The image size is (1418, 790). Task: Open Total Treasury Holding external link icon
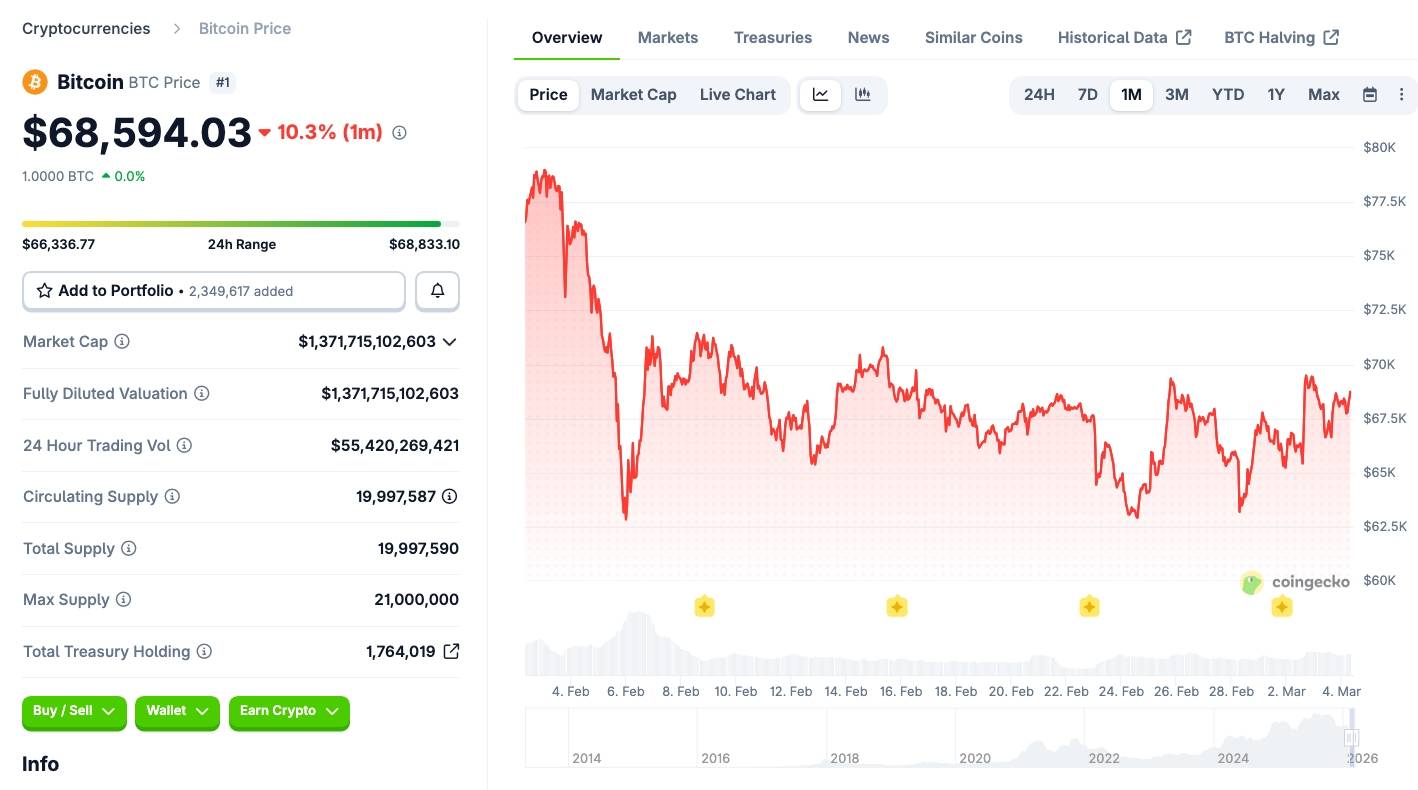451,651
